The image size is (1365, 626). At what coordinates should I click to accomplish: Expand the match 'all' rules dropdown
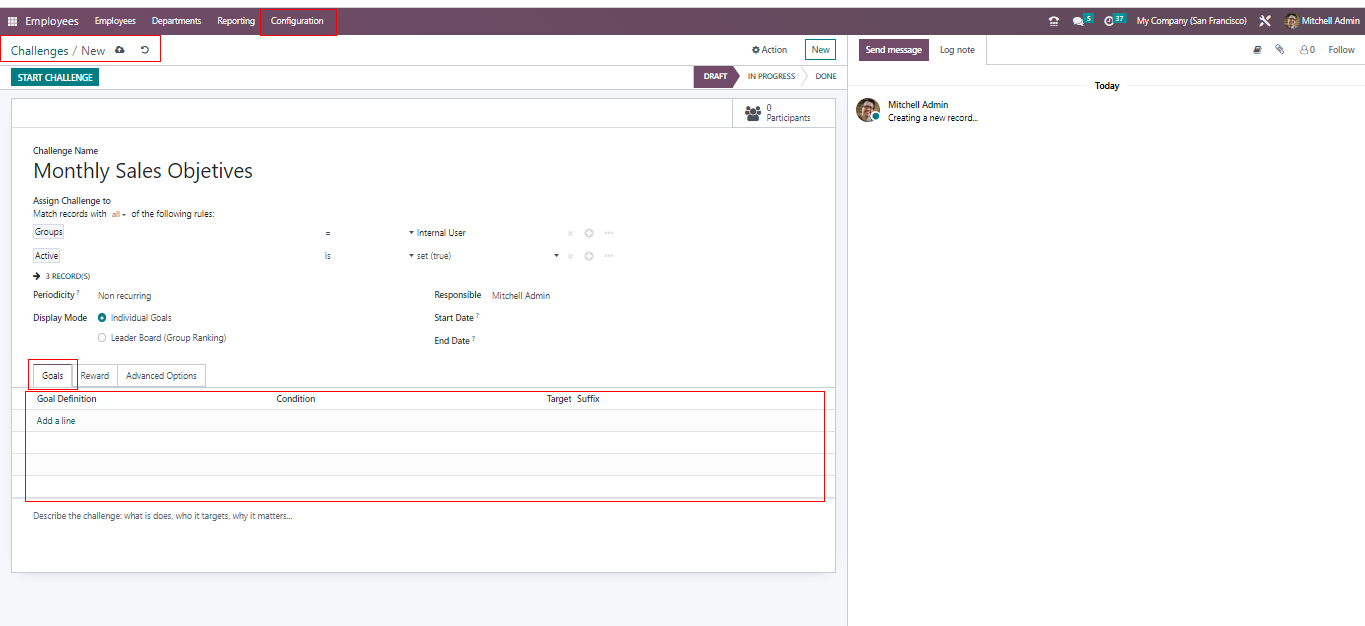pyautogui.click(x=118, y=214)
